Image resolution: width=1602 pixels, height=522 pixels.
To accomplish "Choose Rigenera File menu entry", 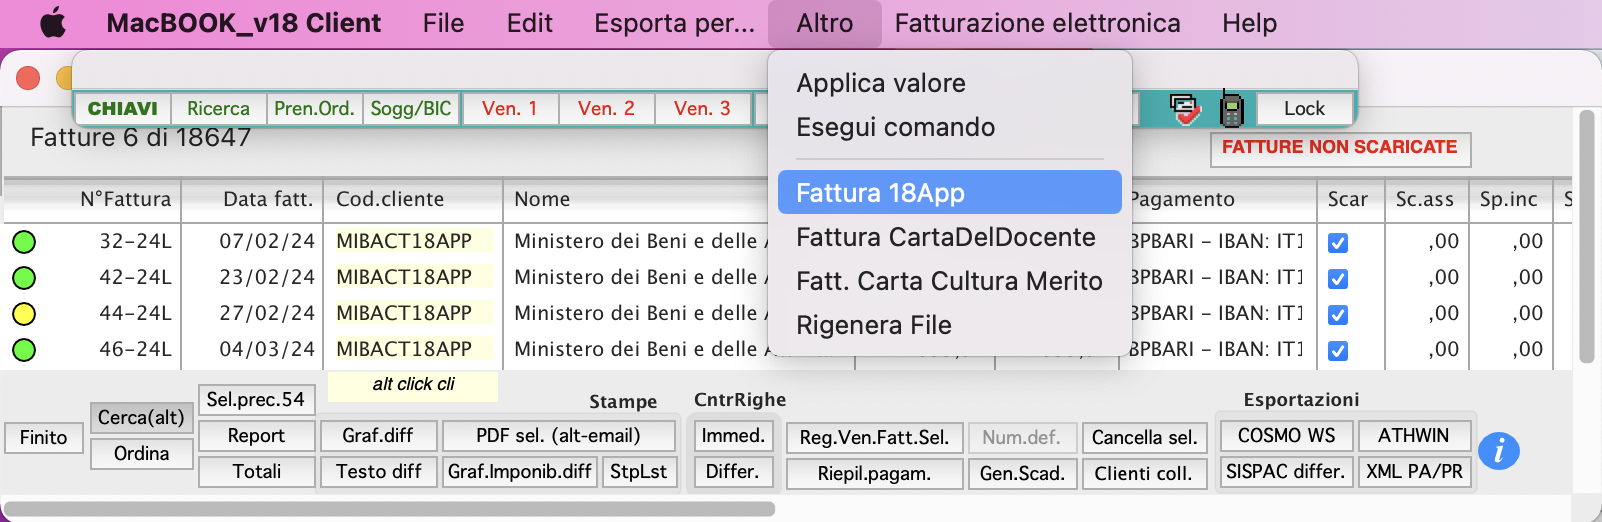I will coord(949,325).
